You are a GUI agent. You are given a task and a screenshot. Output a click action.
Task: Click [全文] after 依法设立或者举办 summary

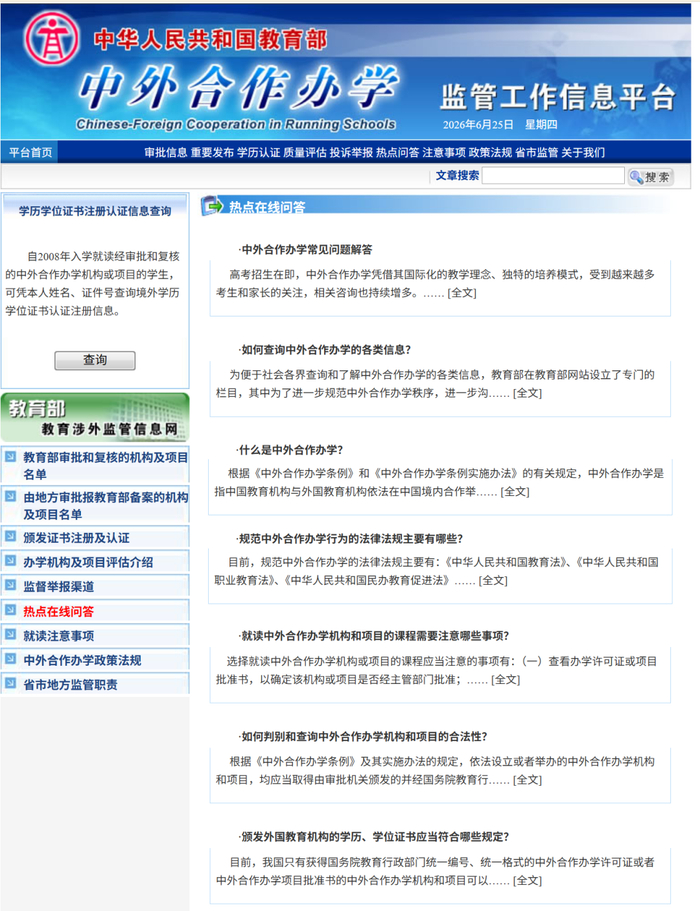click(x=527, y=780)
